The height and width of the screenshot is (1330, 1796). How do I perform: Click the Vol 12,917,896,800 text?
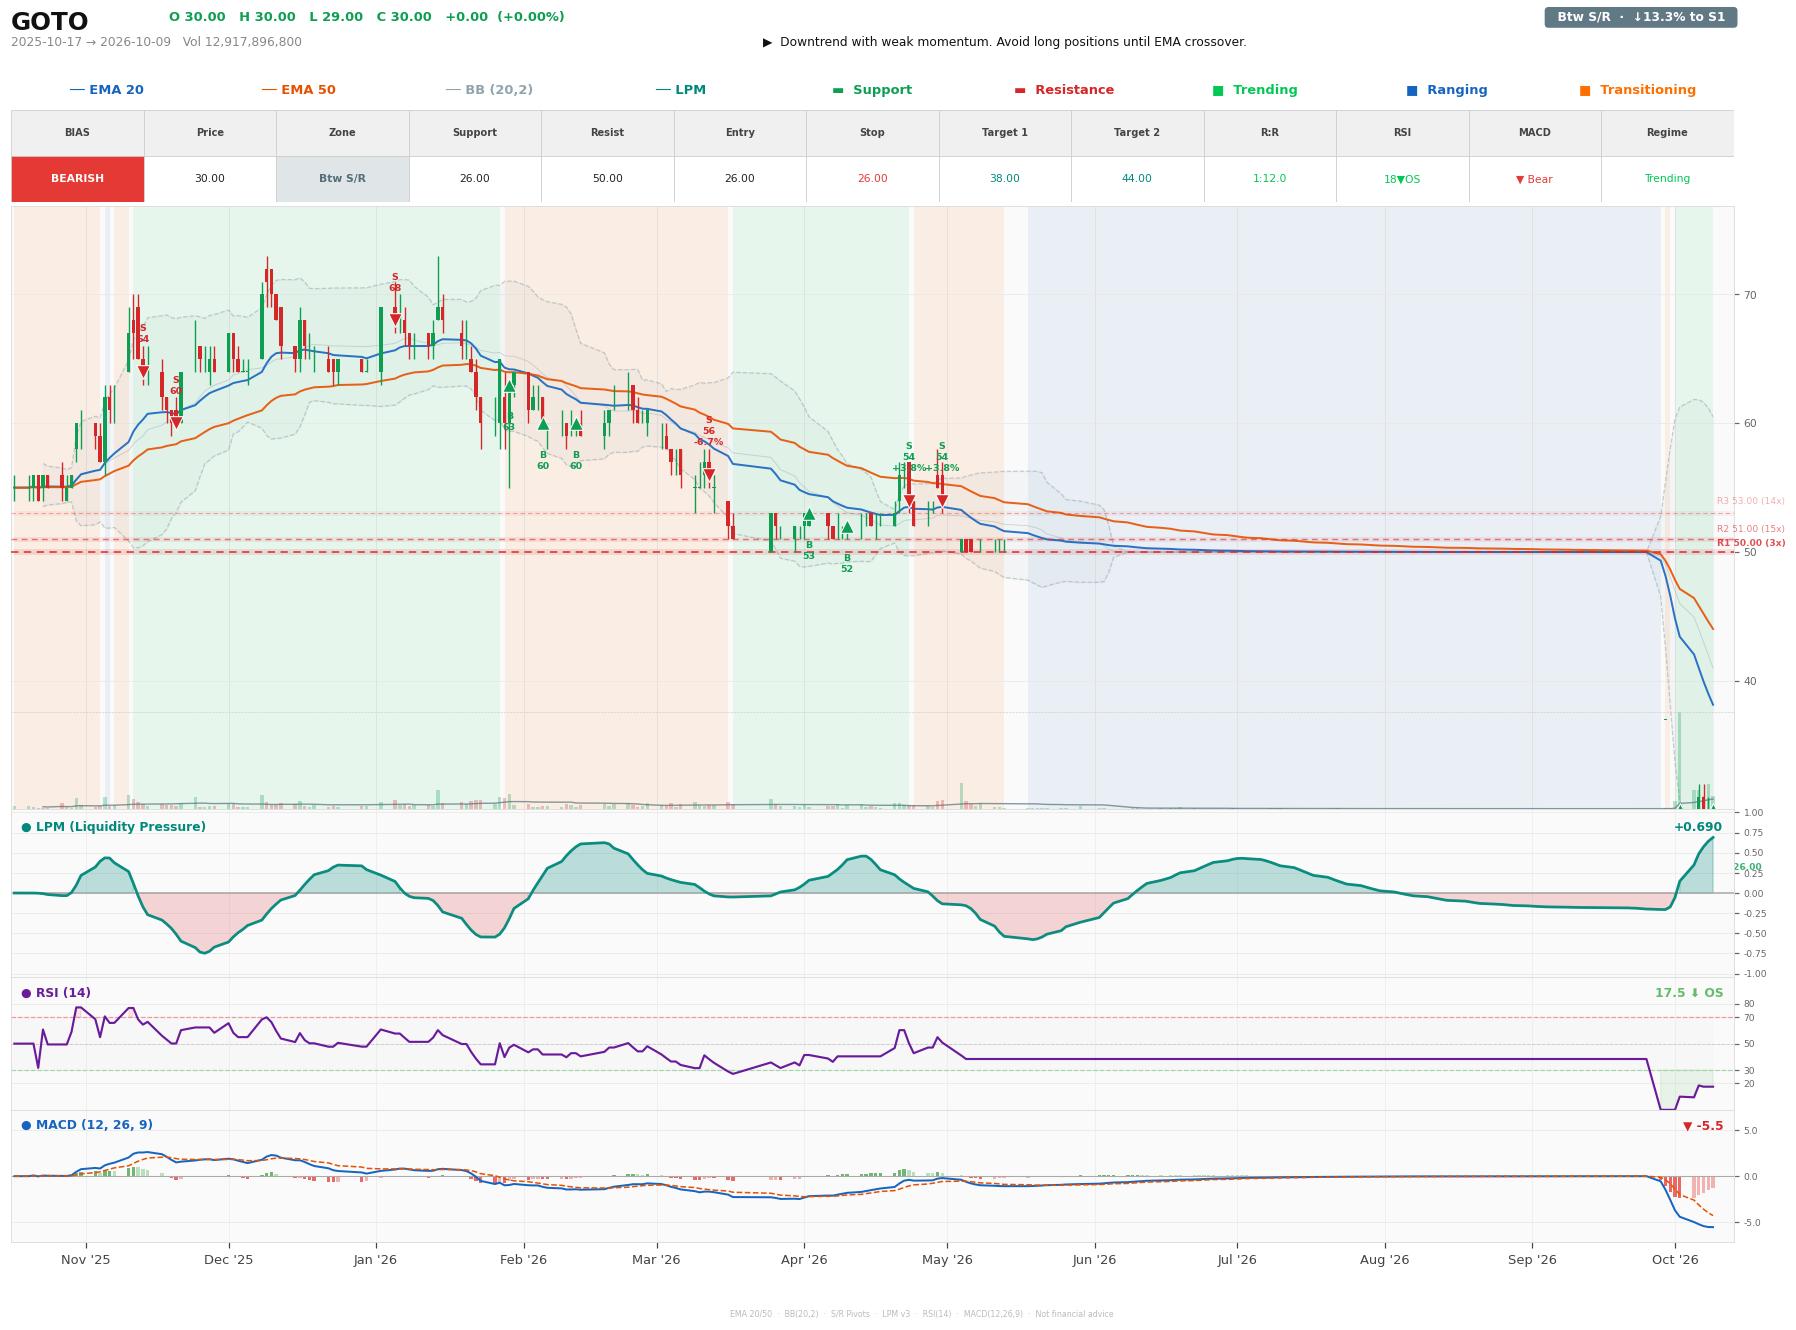pyautogui.click(x=242, y=42)
